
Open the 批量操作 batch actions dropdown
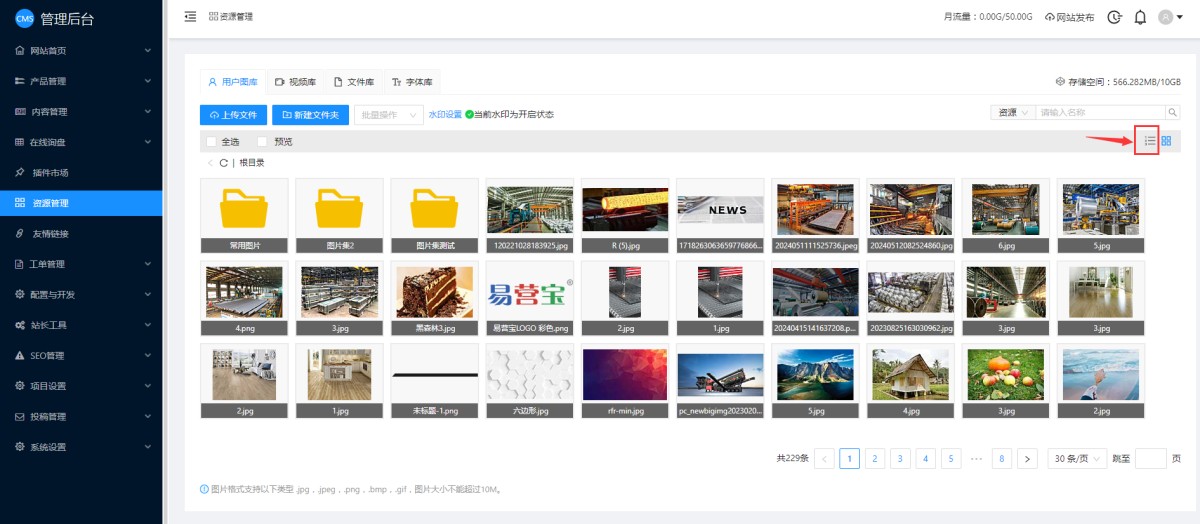tap(389, 115)
